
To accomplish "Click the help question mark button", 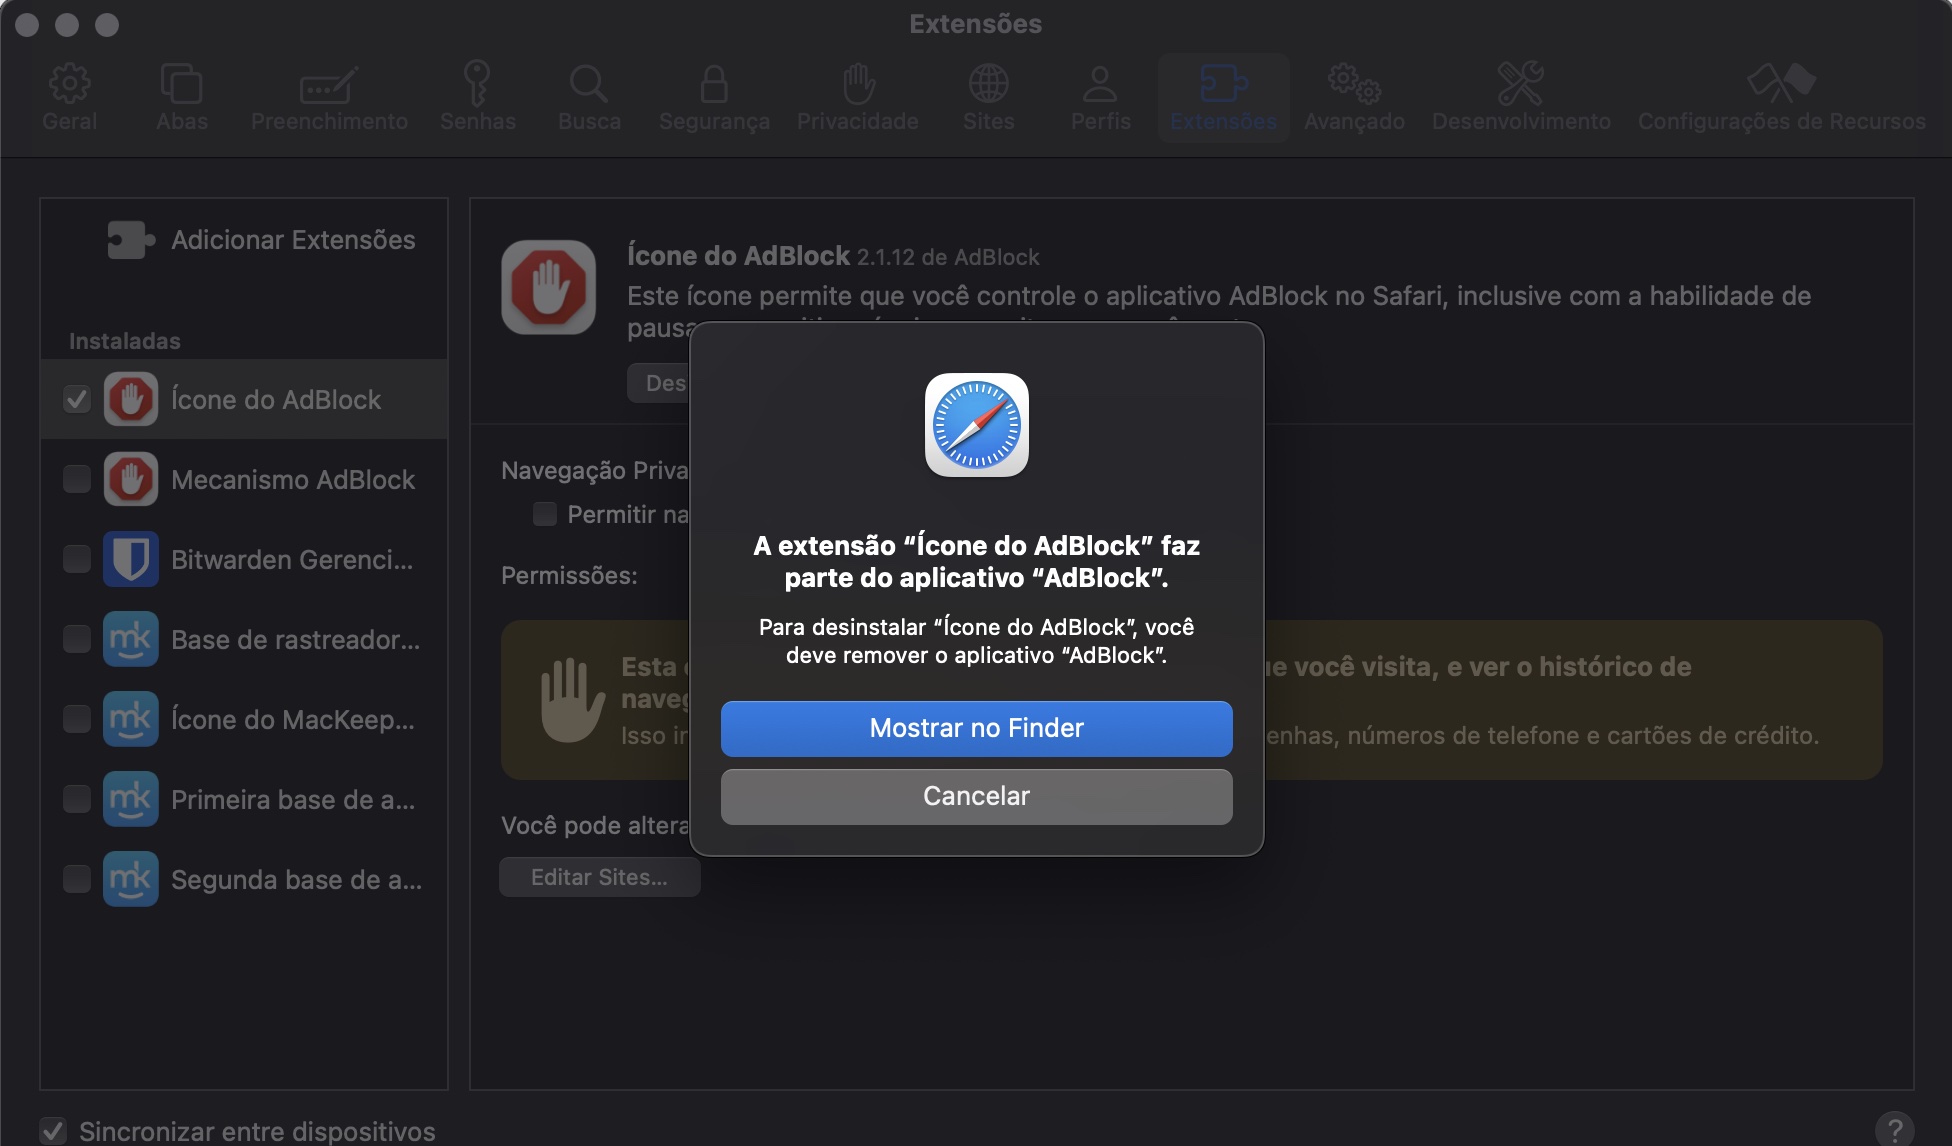I will (x=1896, y=1128).
